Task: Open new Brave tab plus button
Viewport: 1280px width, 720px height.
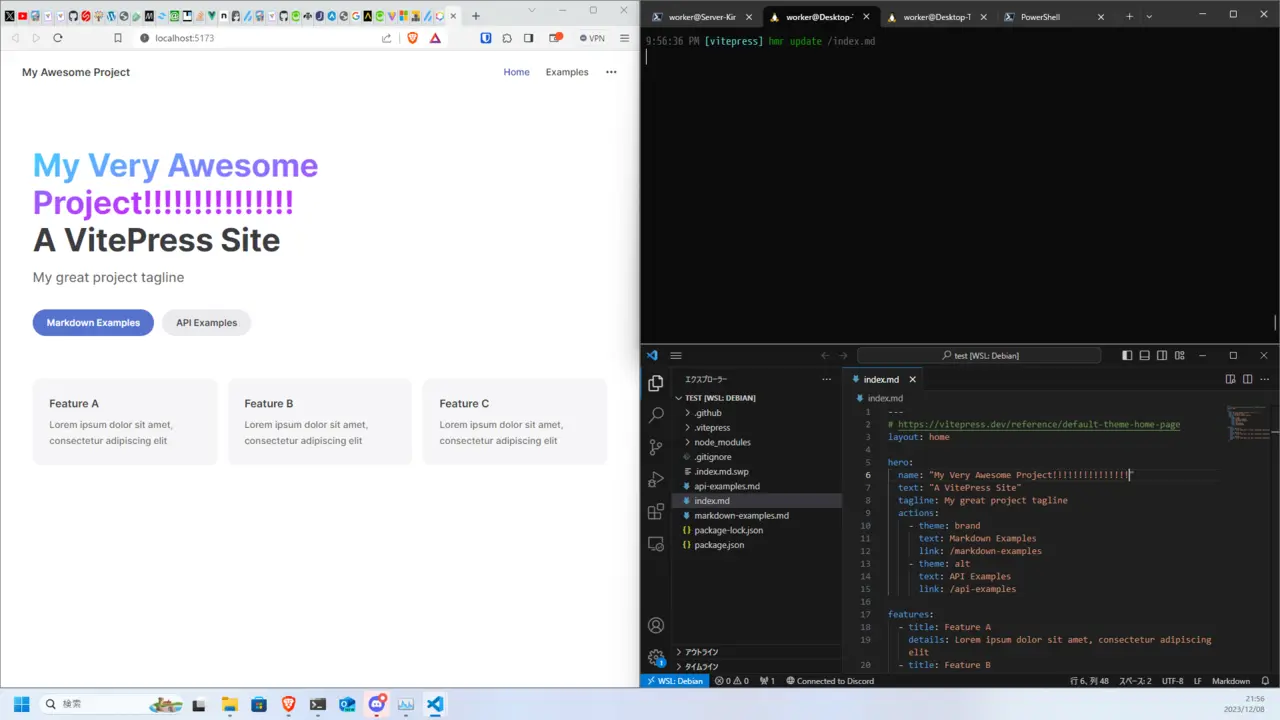Action: (x=476, y=16)
